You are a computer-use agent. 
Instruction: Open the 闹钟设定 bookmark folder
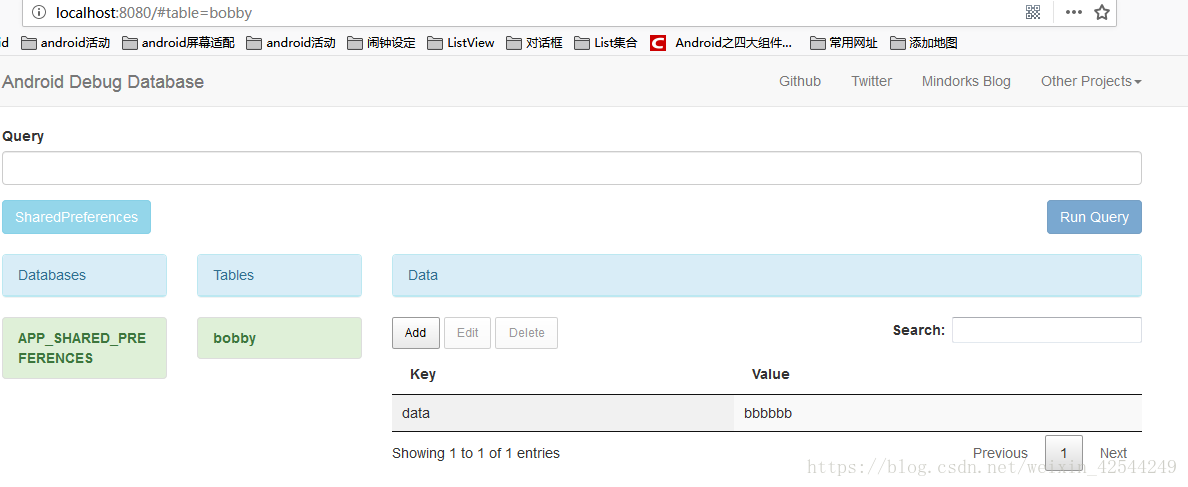tap(382, 43)
